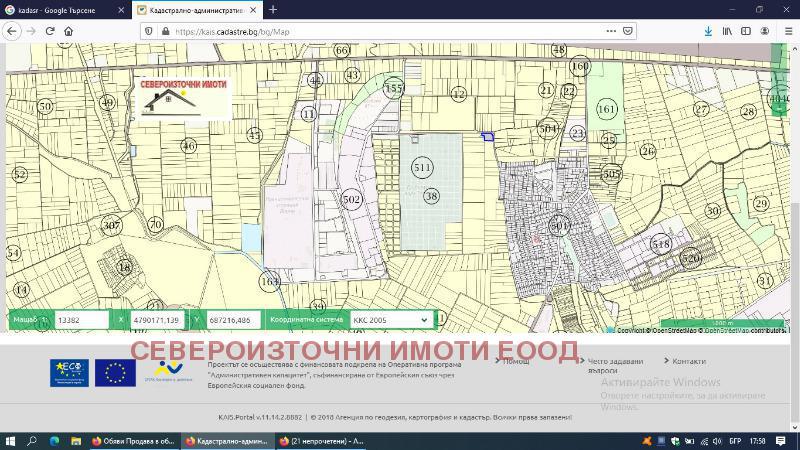
Task: Click the X coordinate input field
Action: tap(157, 320)
